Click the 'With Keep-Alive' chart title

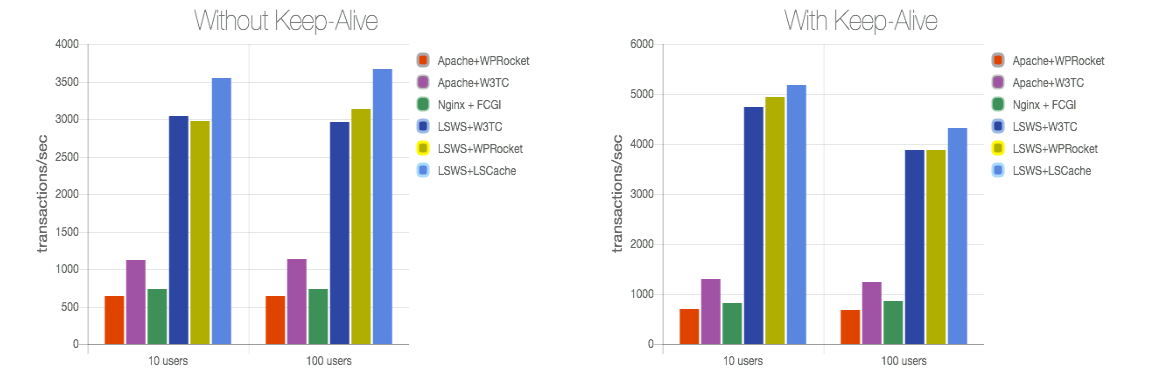pos(861,21)
